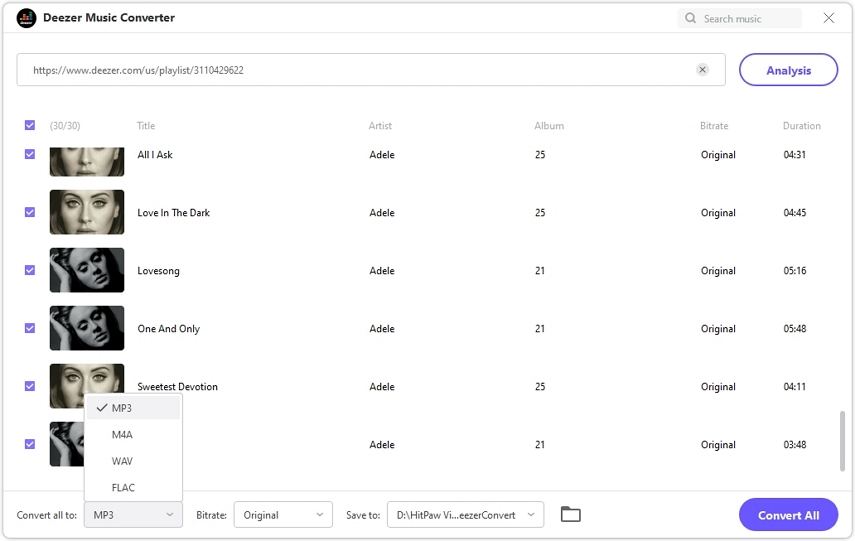Viewport: 855px width, 541px height.
Task: Close the Deezer Music Converter window
Action: 828,18
